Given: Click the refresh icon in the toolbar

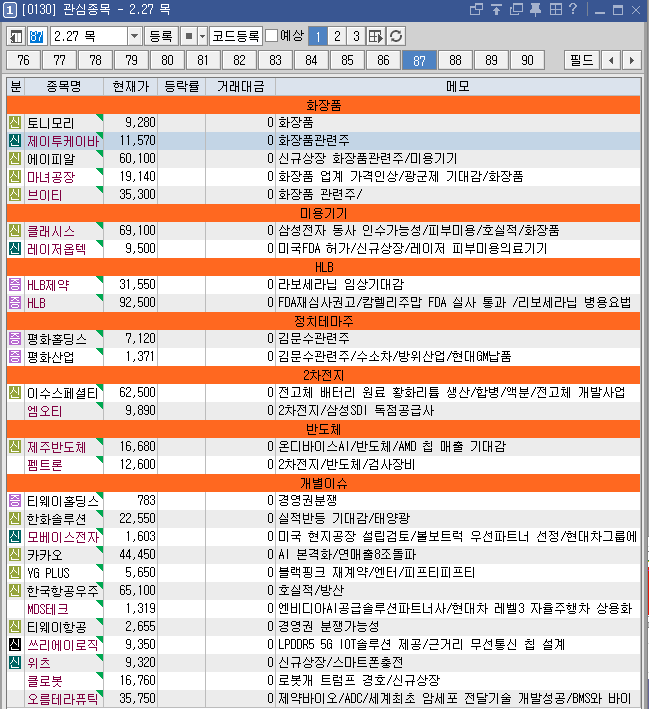Looking at the screenshot, I should click(397, 36).
